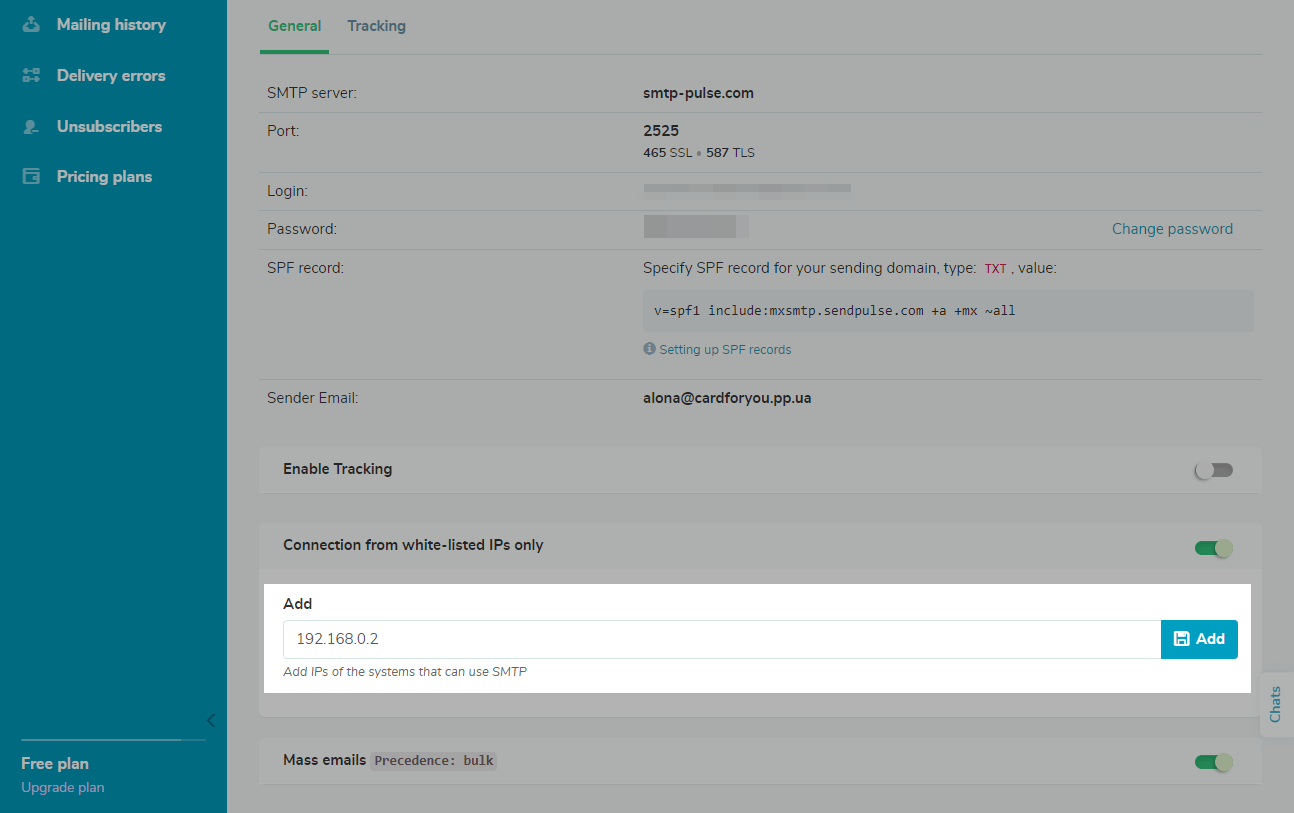The height and width of the screenshot is (813, 1294).
Task: Click the SPF record value code box
Action: point(947,311)
